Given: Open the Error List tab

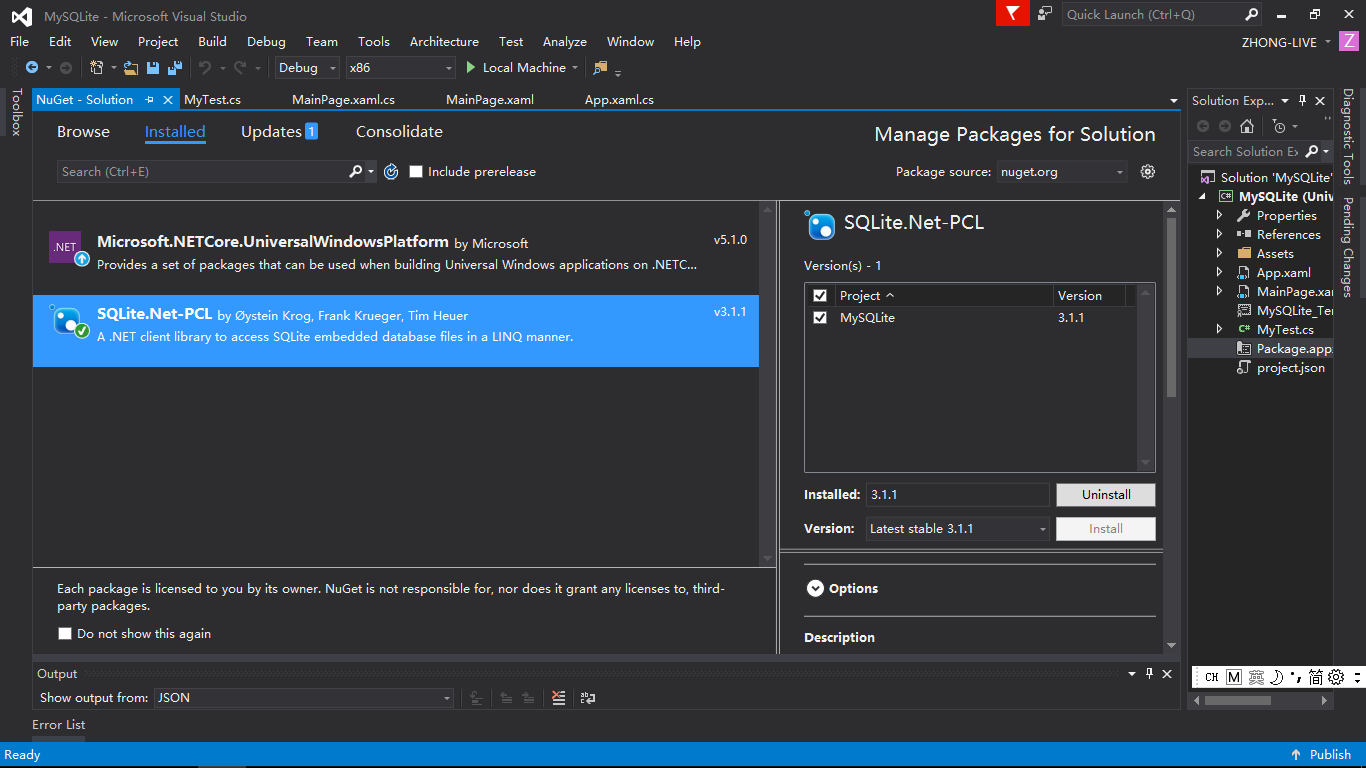Looking at the screenshot, I should pyautogui.click(x=59, y=725).
